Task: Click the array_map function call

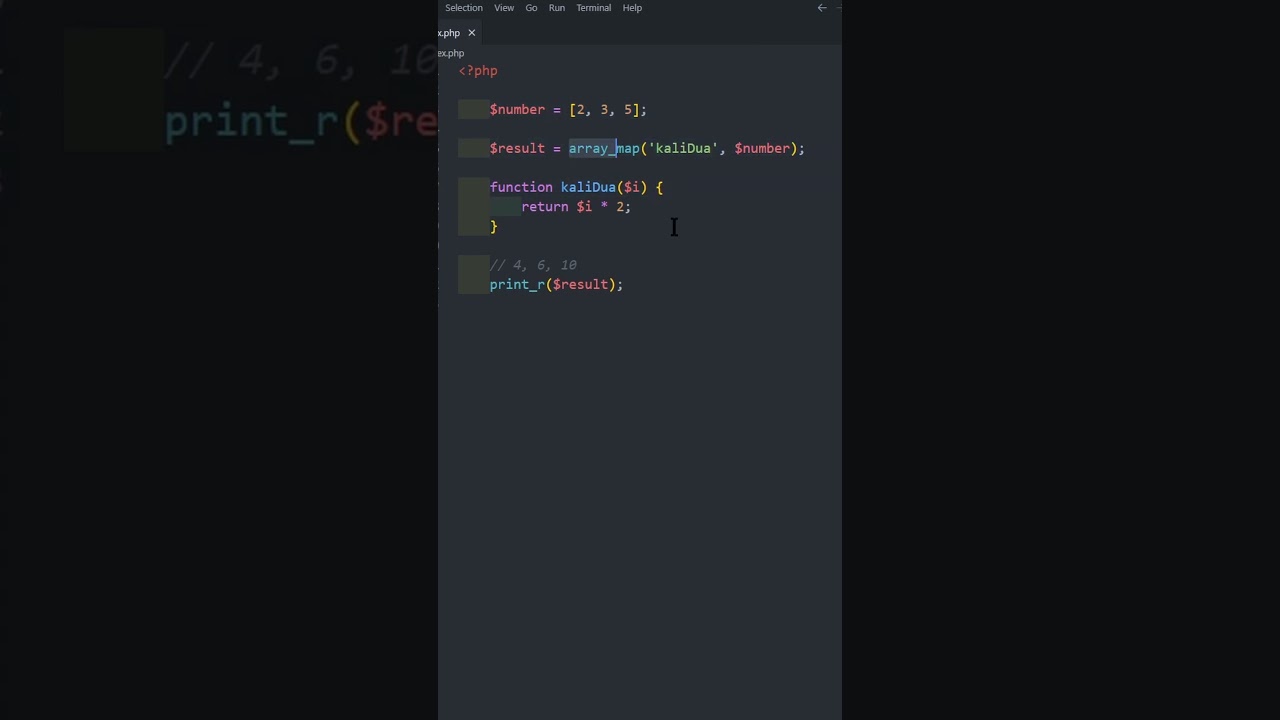Action: [604, 149]
